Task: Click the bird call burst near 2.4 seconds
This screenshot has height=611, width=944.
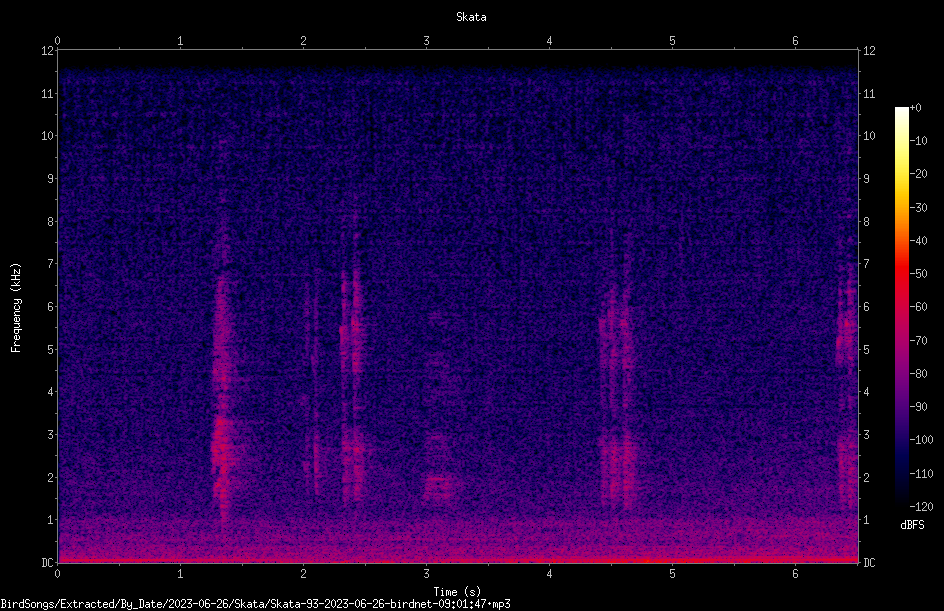Action: (x=353, y=385)
